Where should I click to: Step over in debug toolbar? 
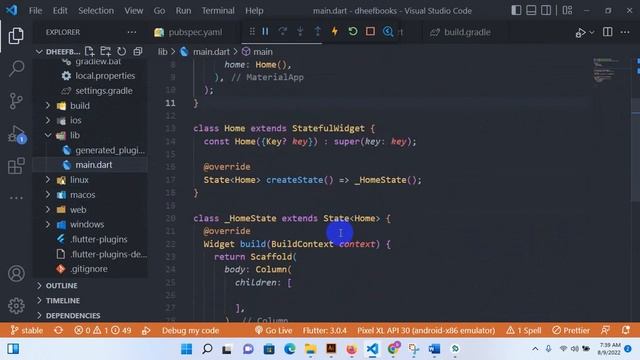click(282, 31)
